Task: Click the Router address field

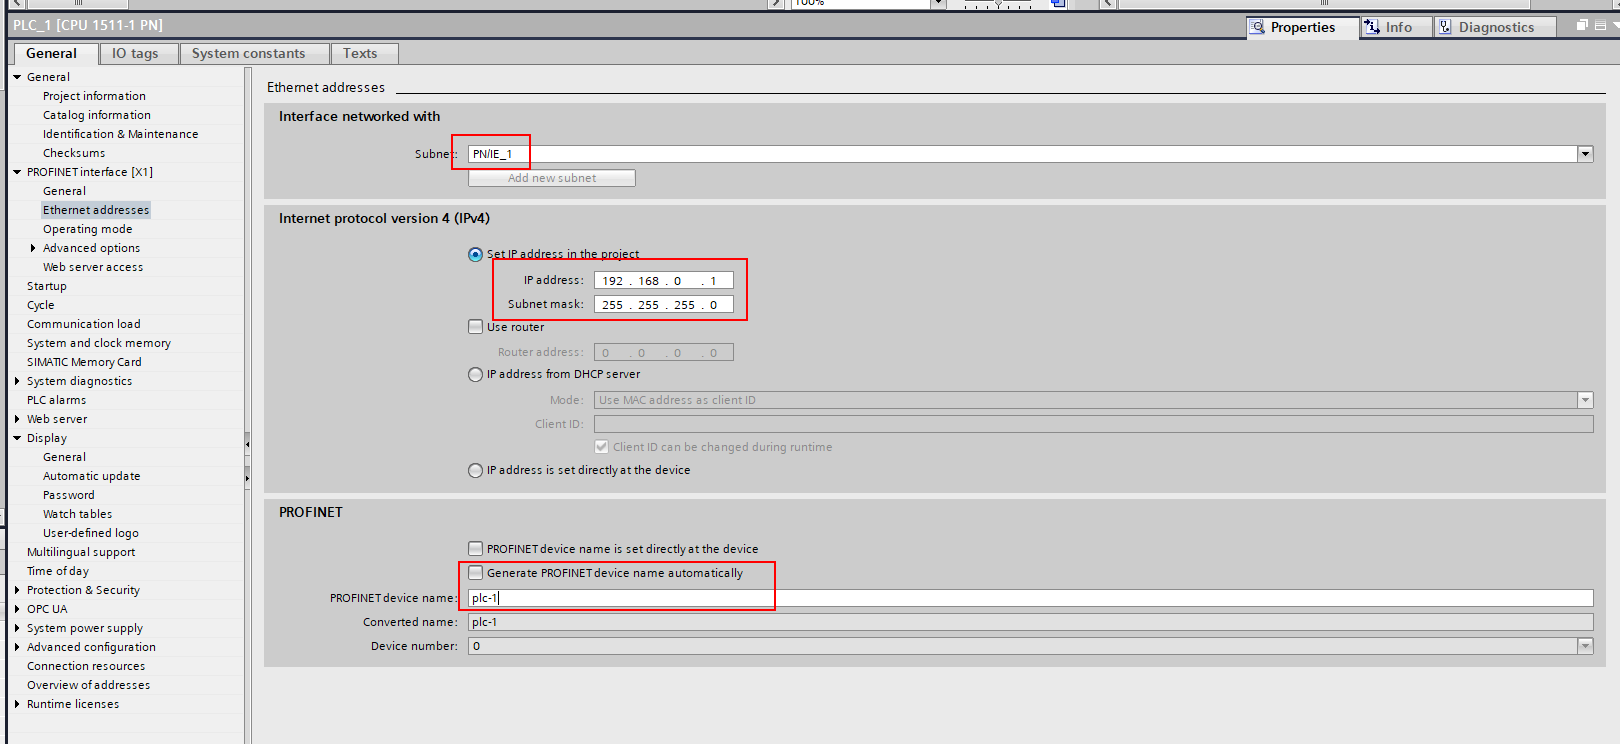Action: click(664, 352)
